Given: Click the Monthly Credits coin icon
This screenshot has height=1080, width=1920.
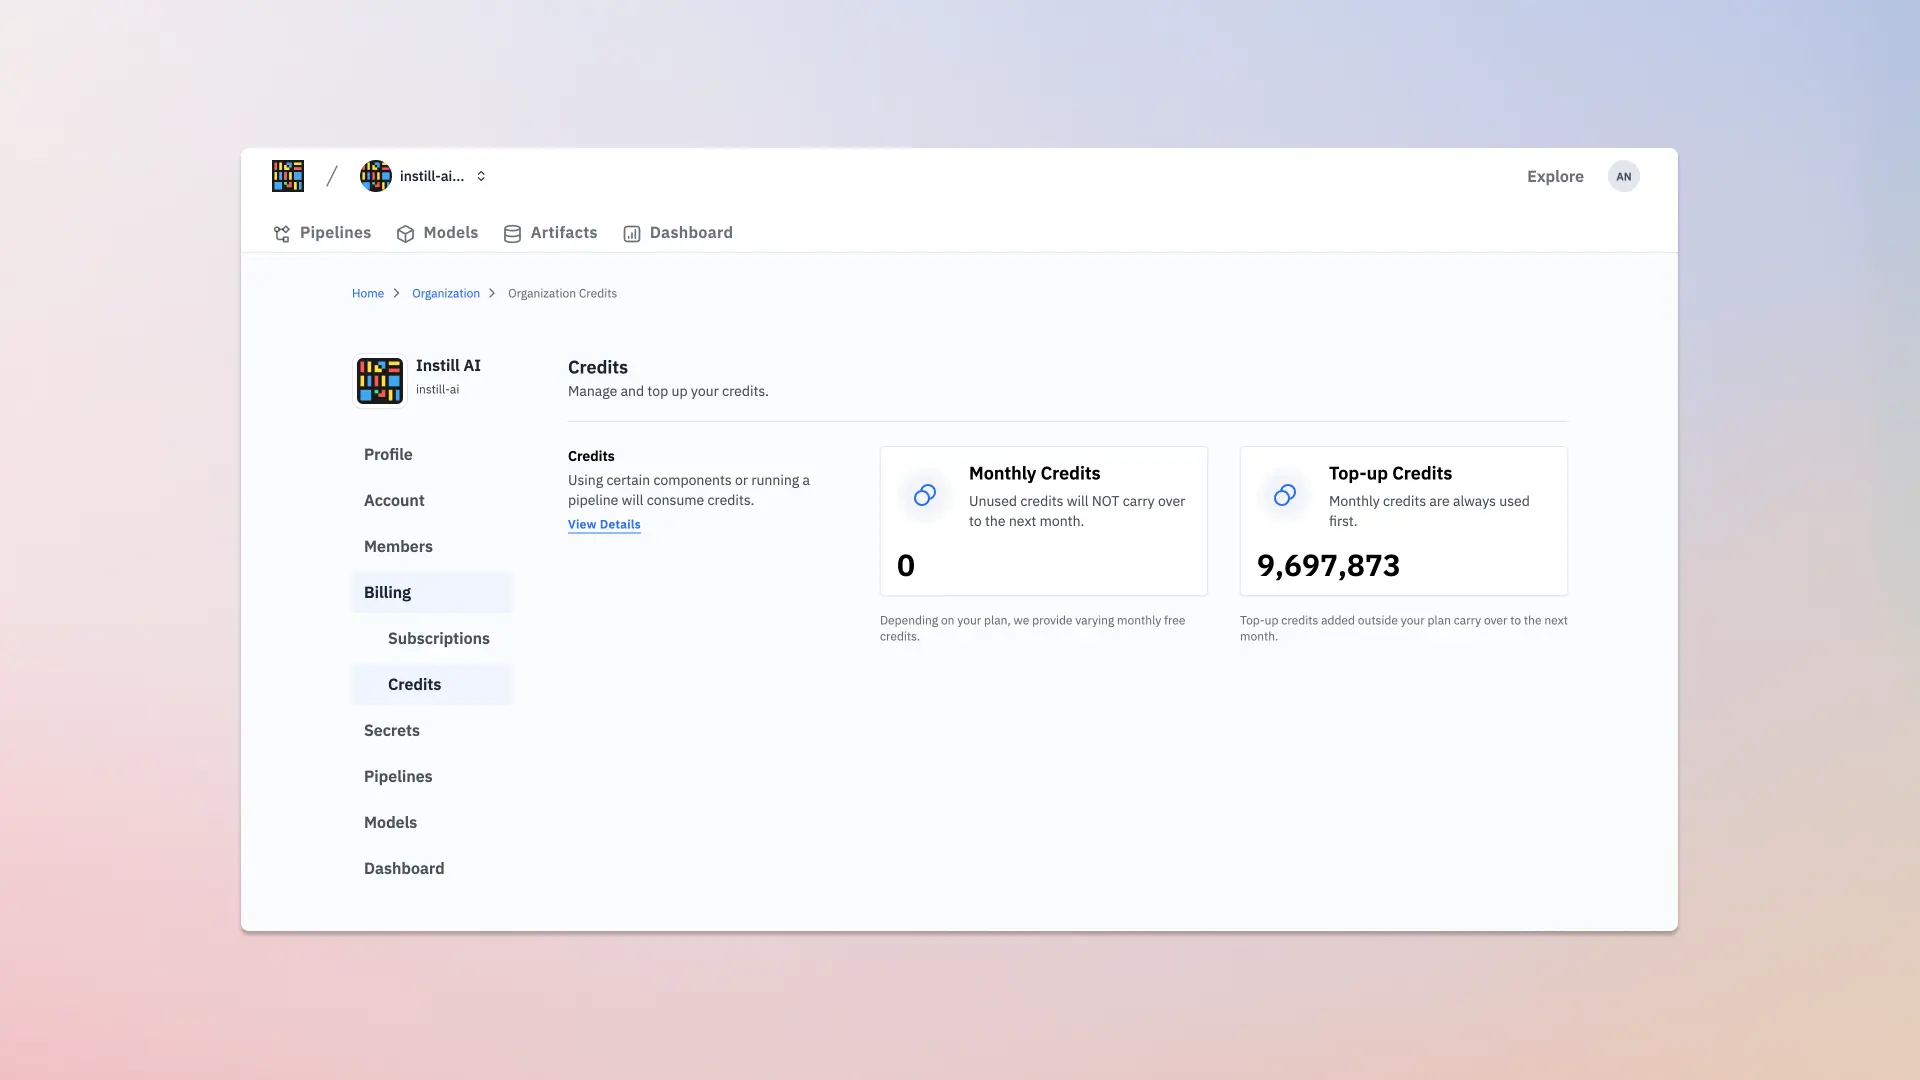Looking at the screenshot, I should (925, 495).
